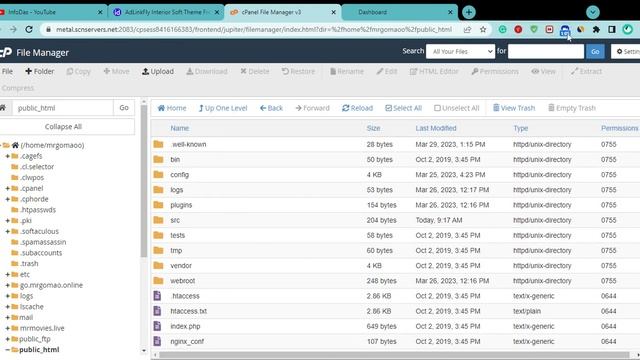This screenshot has width=640, height=360.
Task: Click the Move toolbar button
Action: click(116, 71)
